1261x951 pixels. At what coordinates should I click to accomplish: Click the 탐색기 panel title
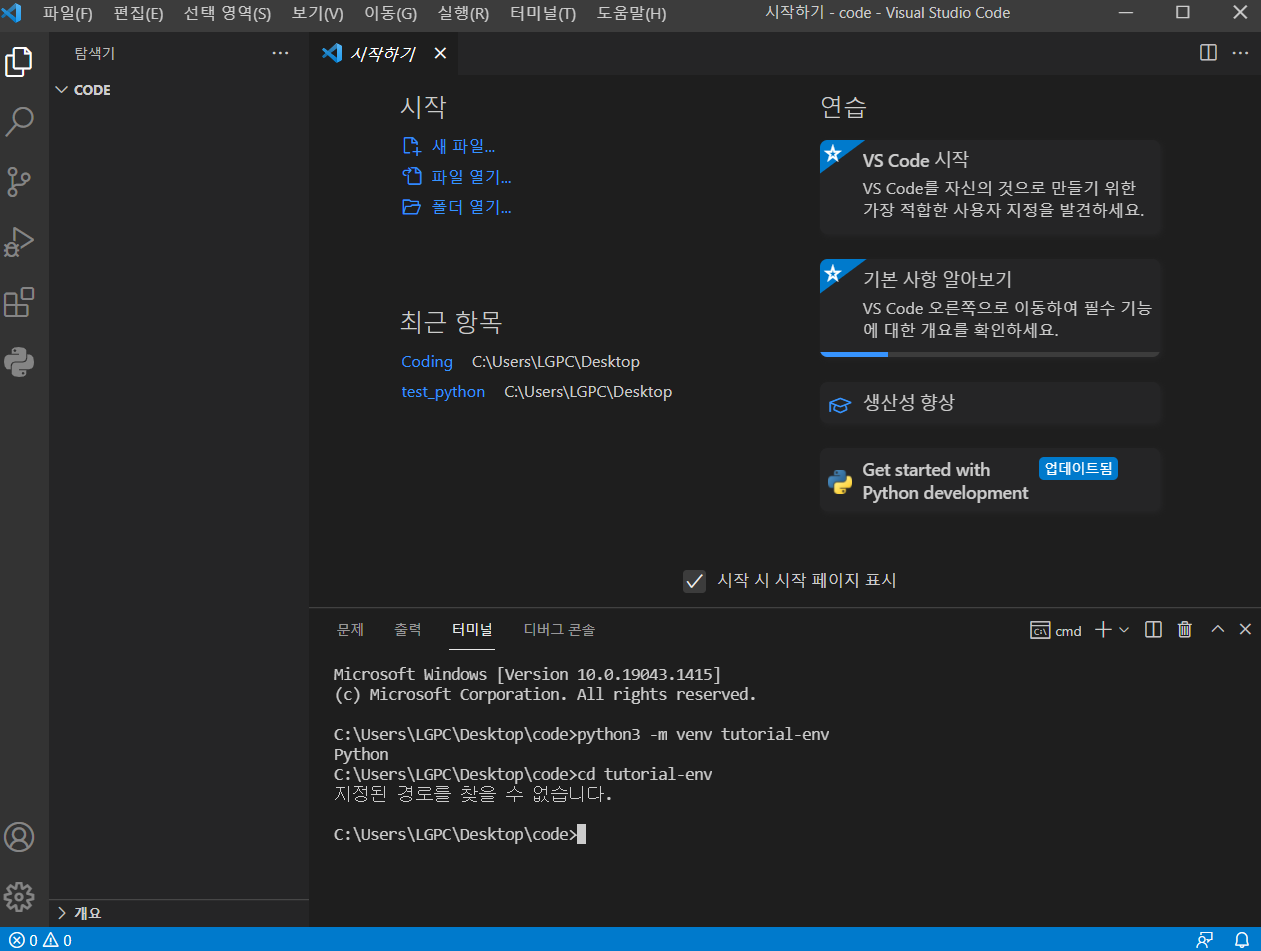(95, 54)
